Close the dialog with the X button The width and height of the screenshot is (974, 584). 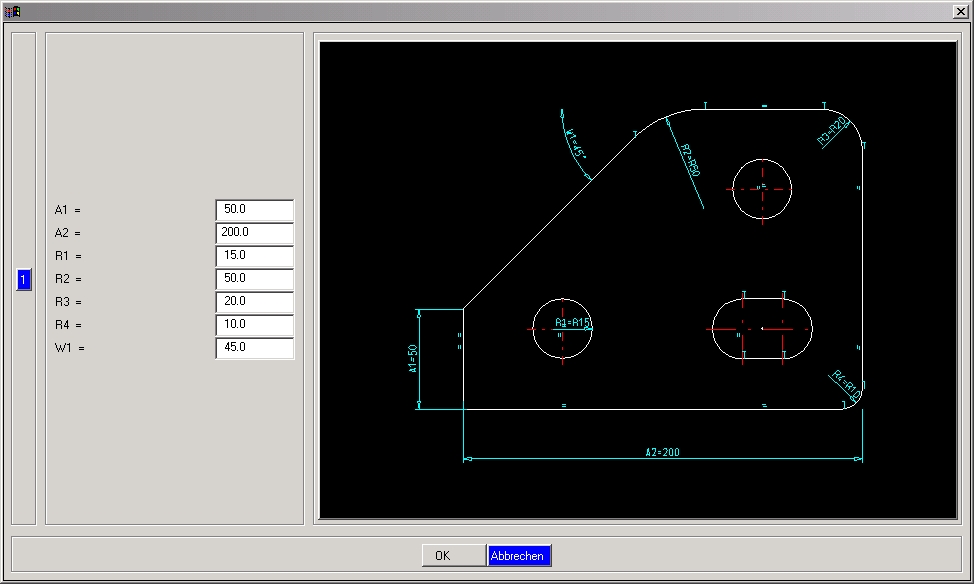(960, 12)
